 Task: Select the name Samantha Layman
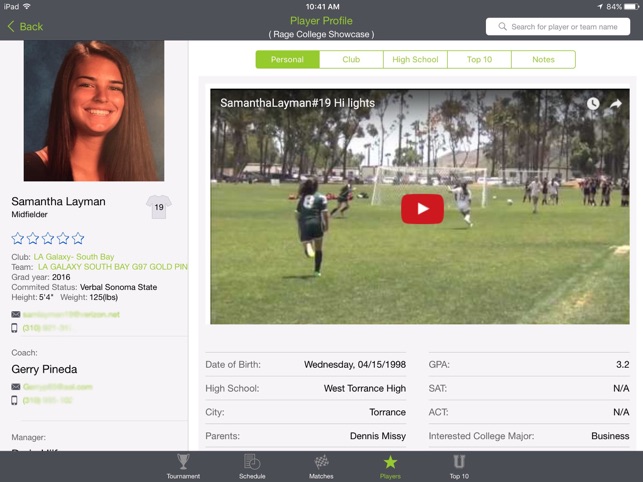click(x=58, y=201)
